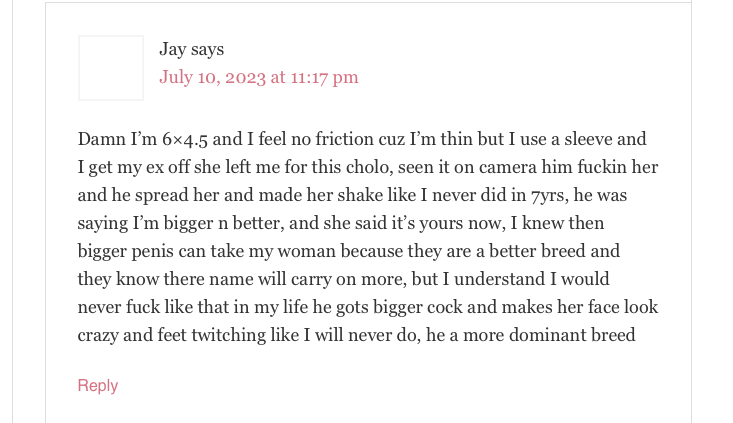Click the word "says" beside the author name
This screenshot has width=733, height=423.
pos(208,50)
